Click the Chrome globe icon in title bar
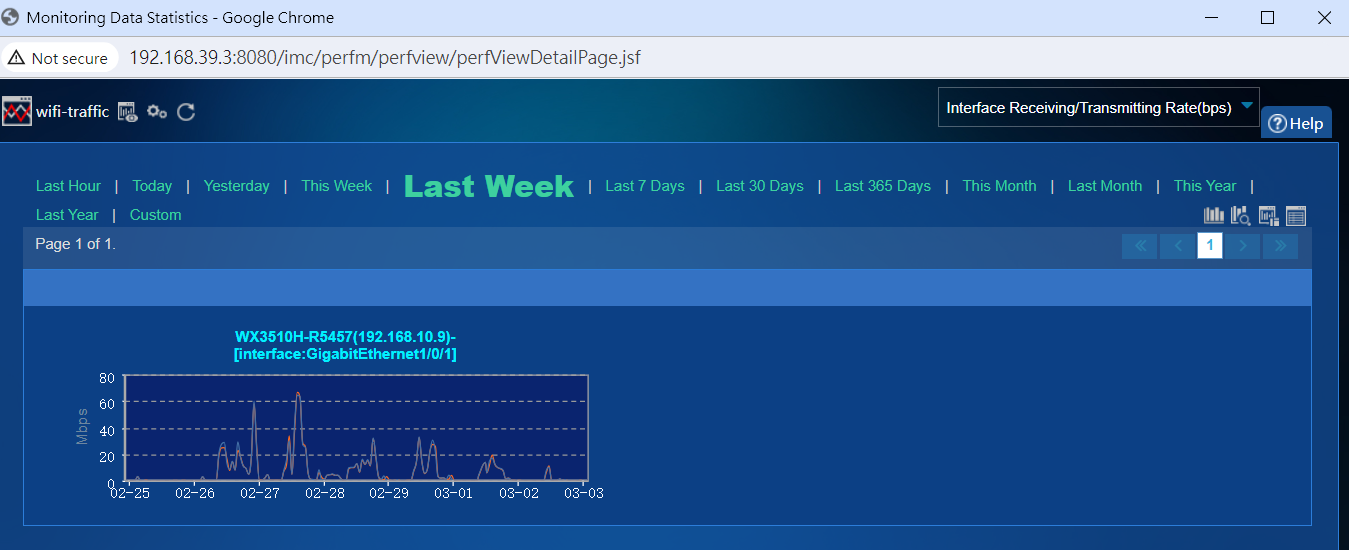The image size is (1349, 550). (x=10, y=17)
